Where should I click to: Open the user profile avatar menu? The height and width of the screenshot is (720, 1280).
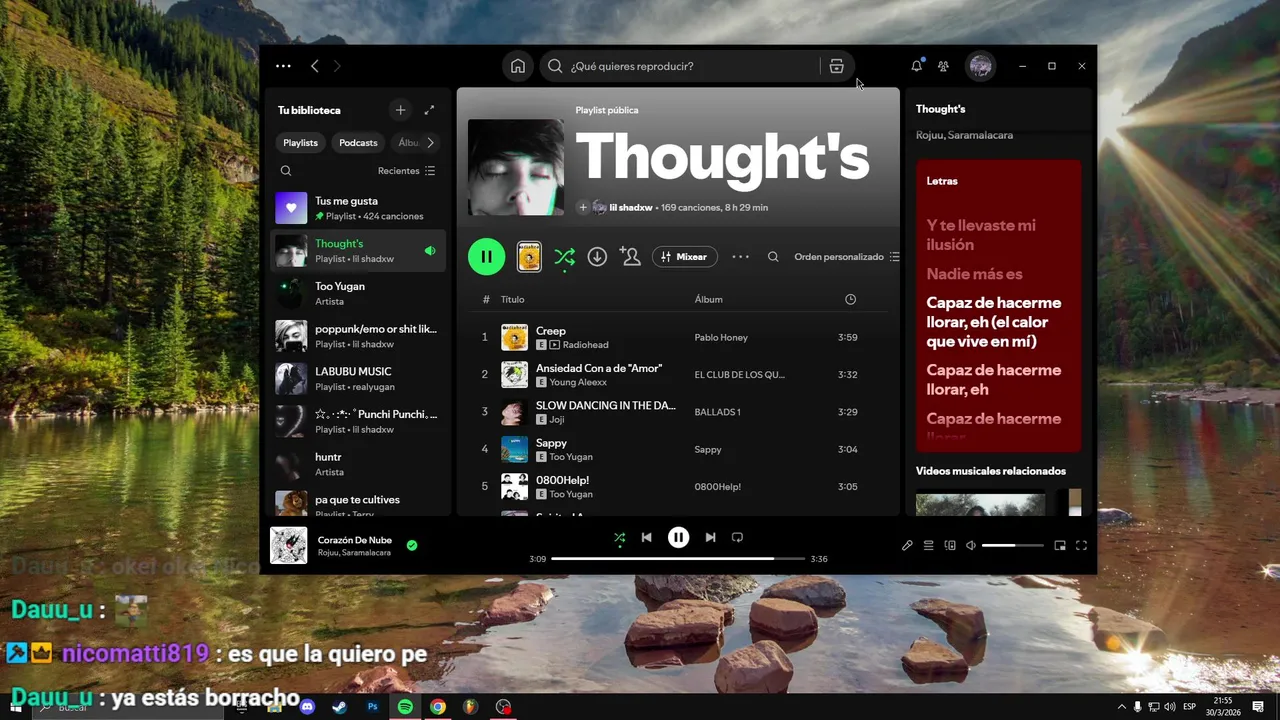(x=980, y=66)
